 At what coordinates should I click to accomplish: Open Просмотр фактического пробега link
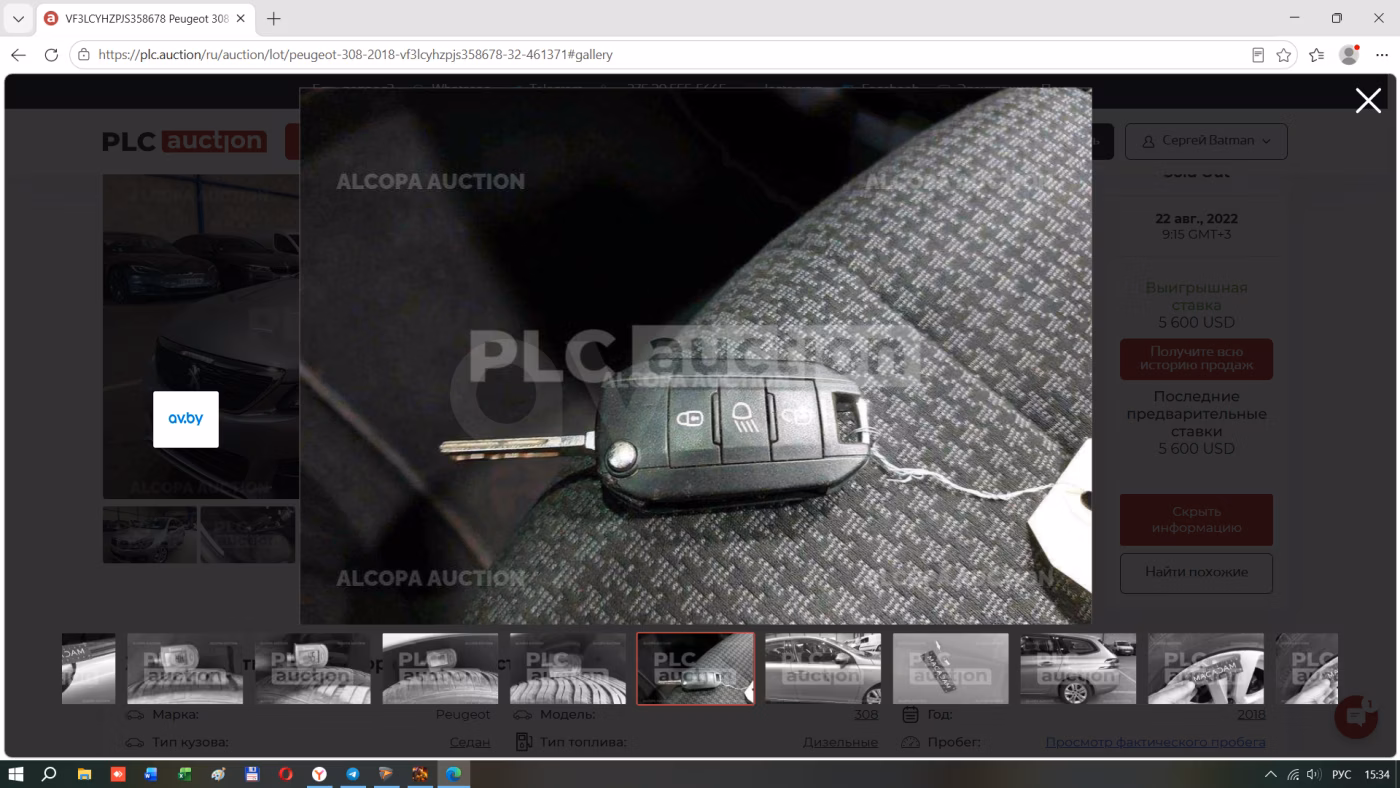coord(1155,742)
